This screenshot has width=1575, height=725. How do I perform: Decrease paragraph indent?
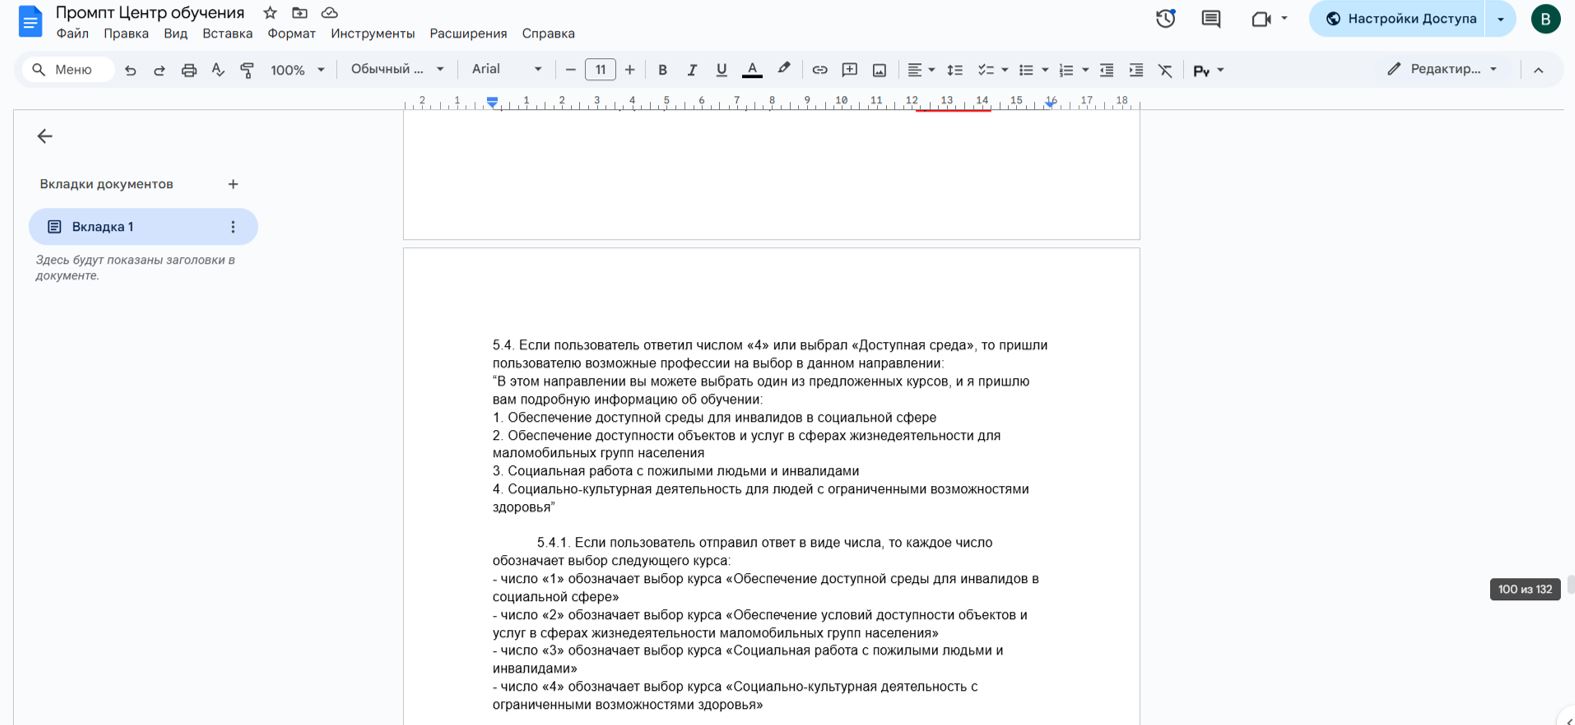tap(1106, 70)
